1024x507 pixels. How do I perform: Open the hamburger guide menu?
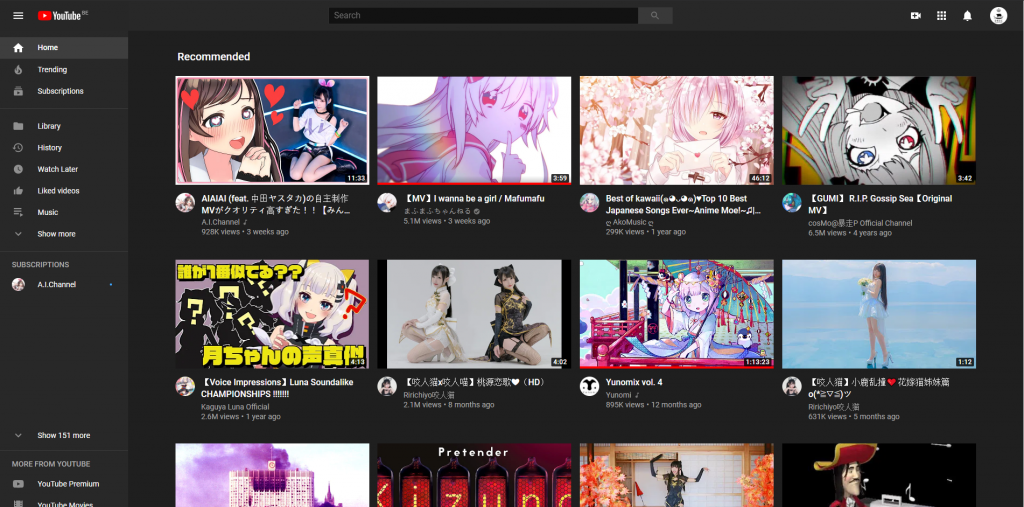(18, 16)
